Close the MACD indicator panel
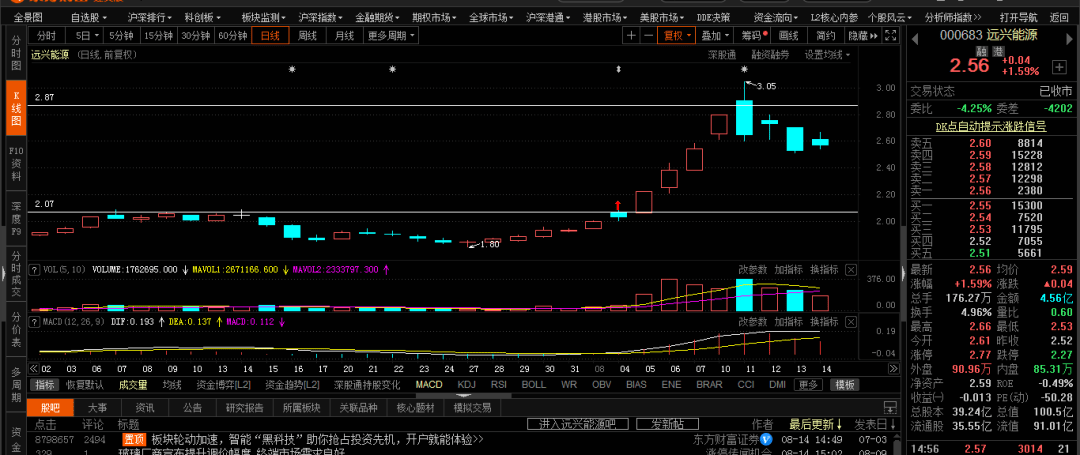1080x455 pixels. [851, 322]
